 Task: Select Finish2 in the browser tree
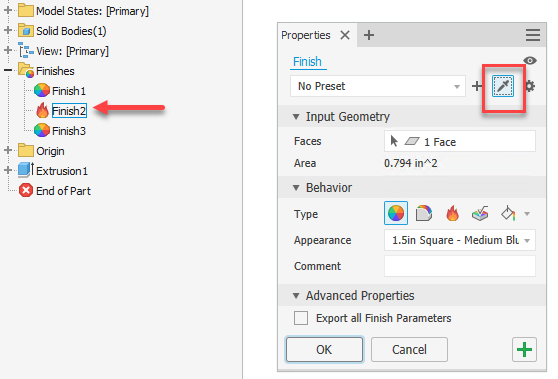(69, 111)
